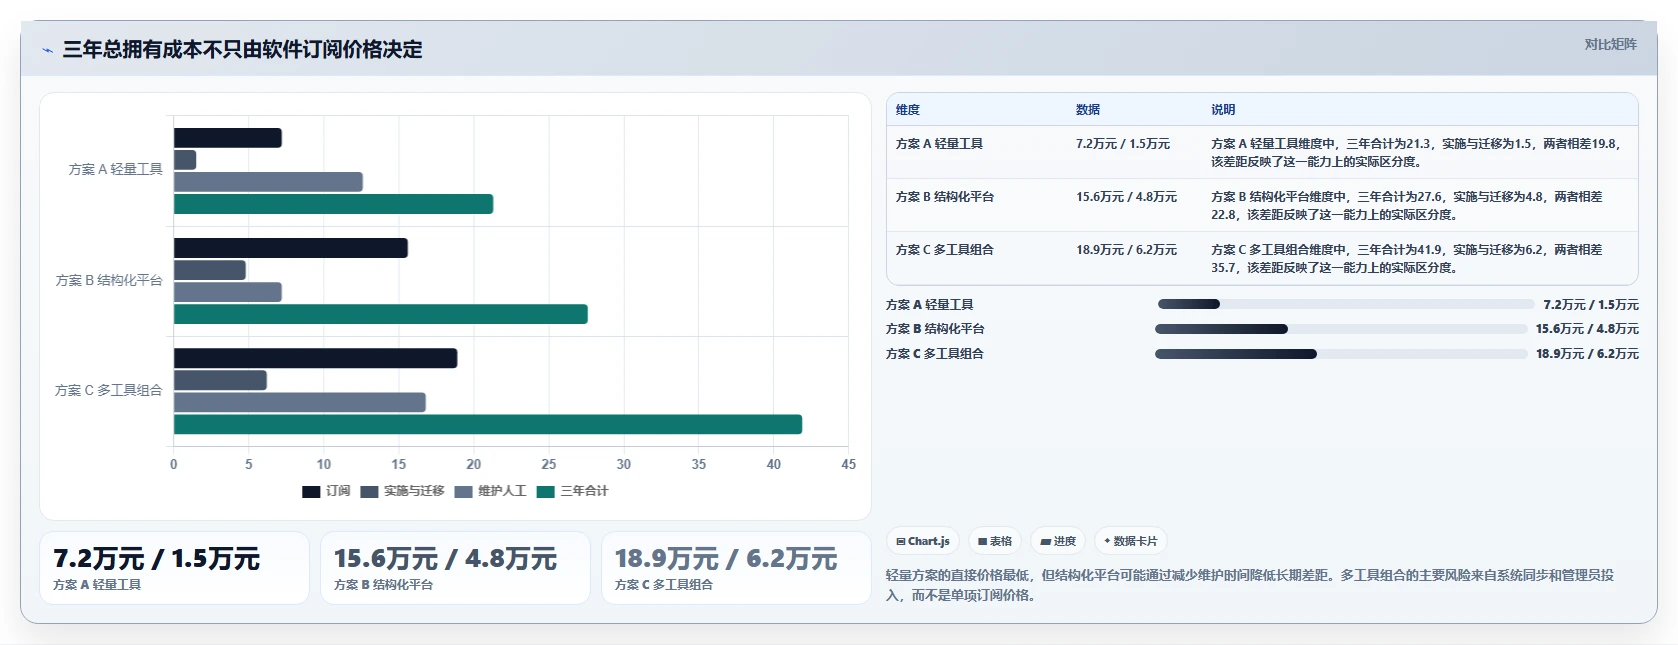Open the 15.6万元 / 4.8万元 data card
The width and height of the screenshot is (1678, 645).
[455, 568]
